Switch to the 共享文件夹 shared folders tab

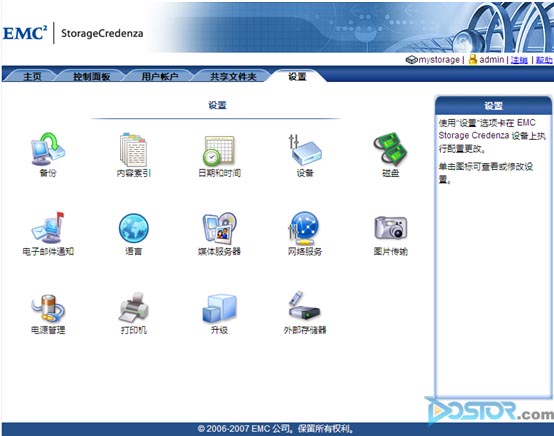click(233, 76)
